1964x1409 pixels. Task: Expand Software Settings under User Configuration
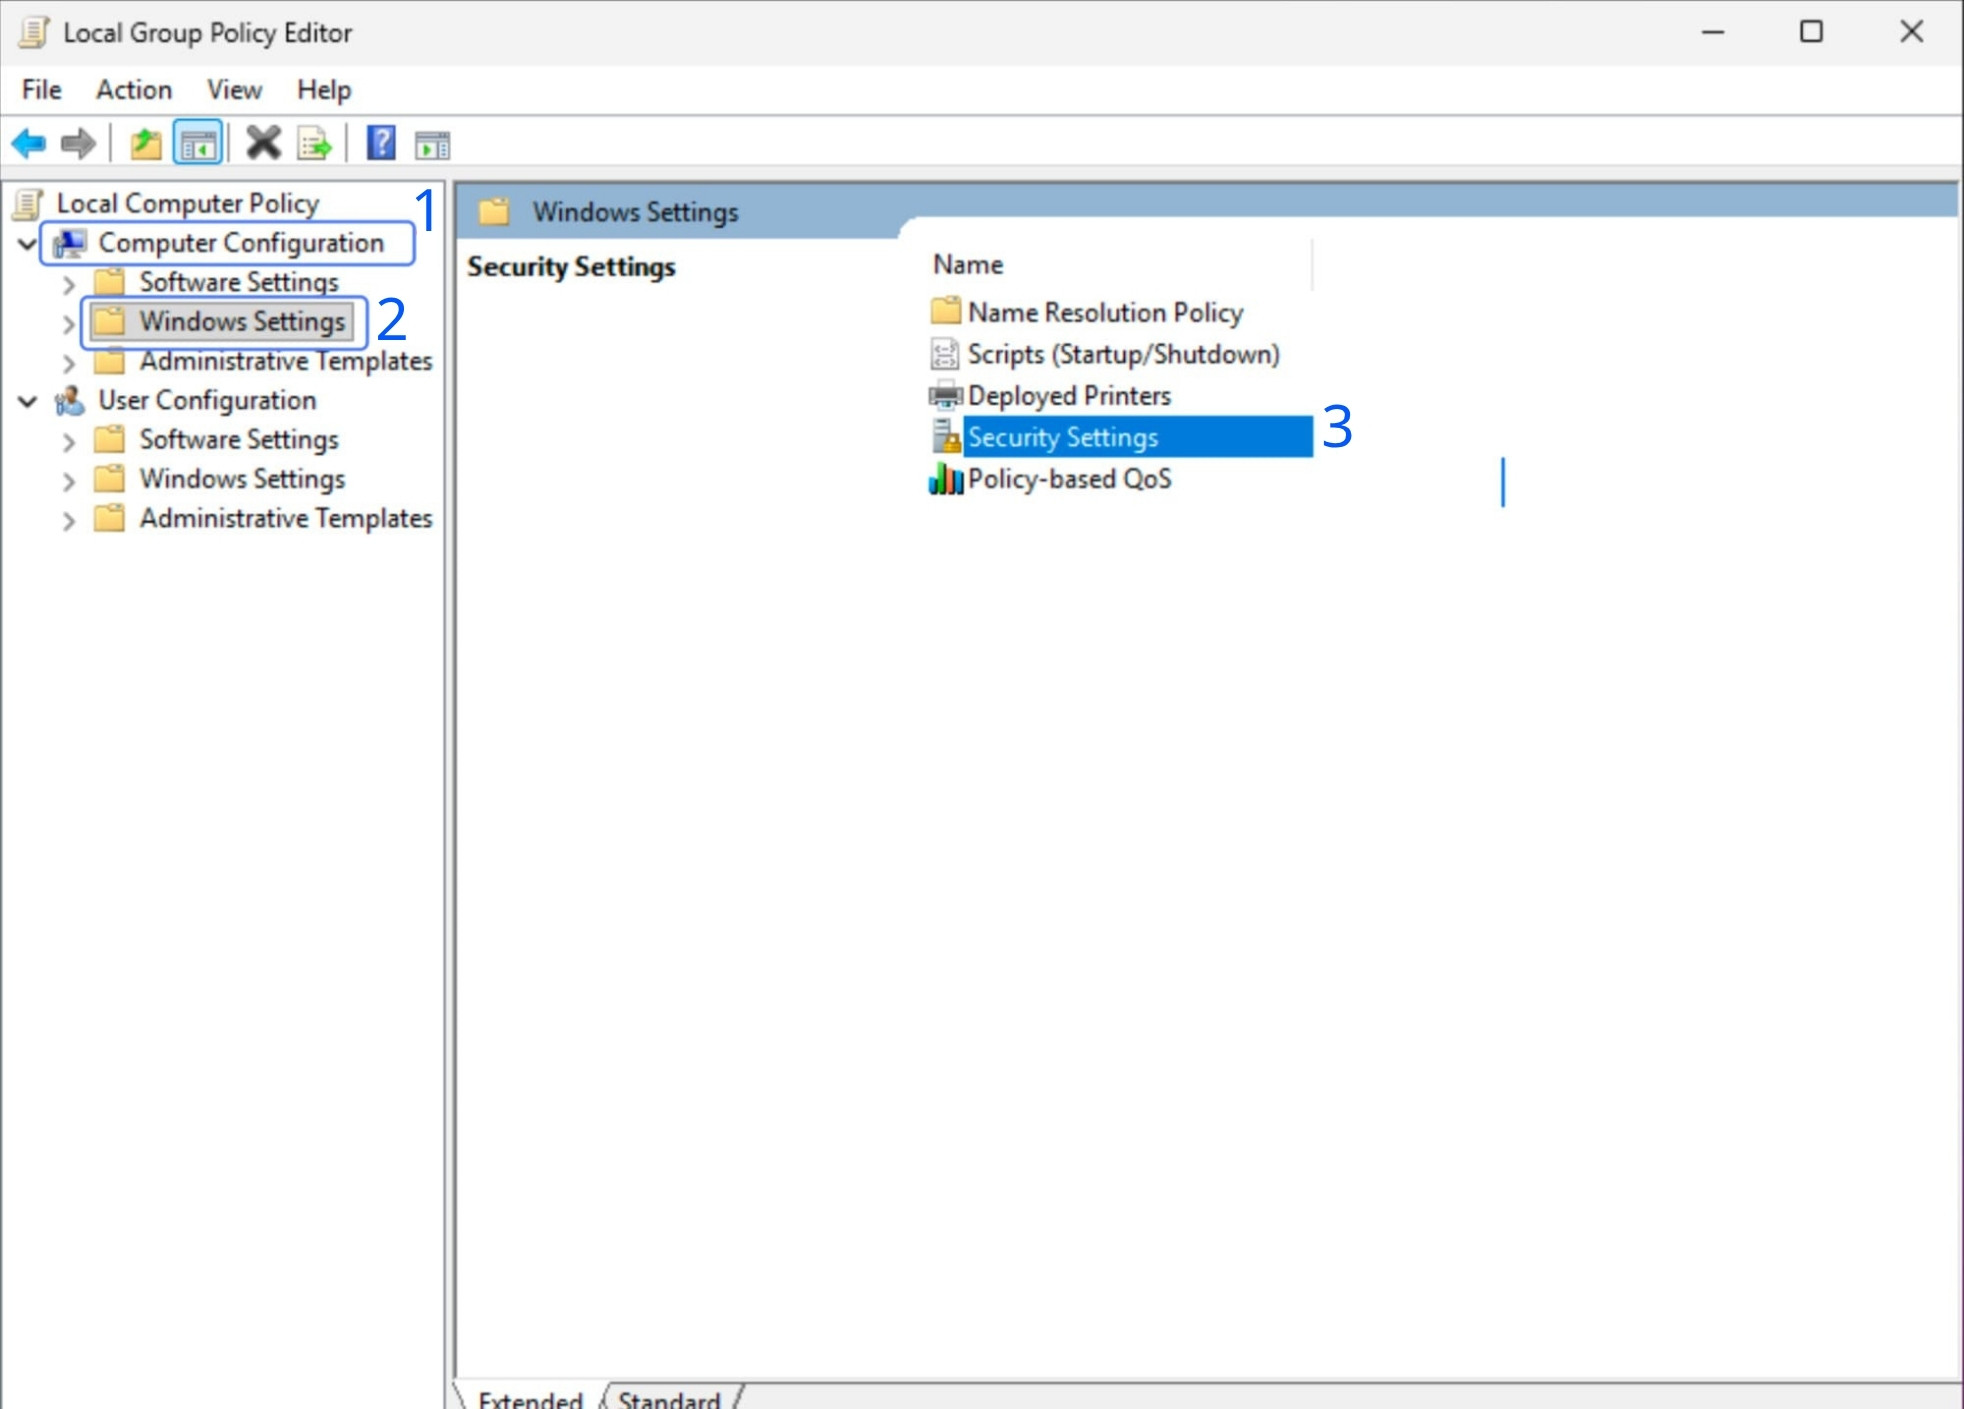(68, 441)
